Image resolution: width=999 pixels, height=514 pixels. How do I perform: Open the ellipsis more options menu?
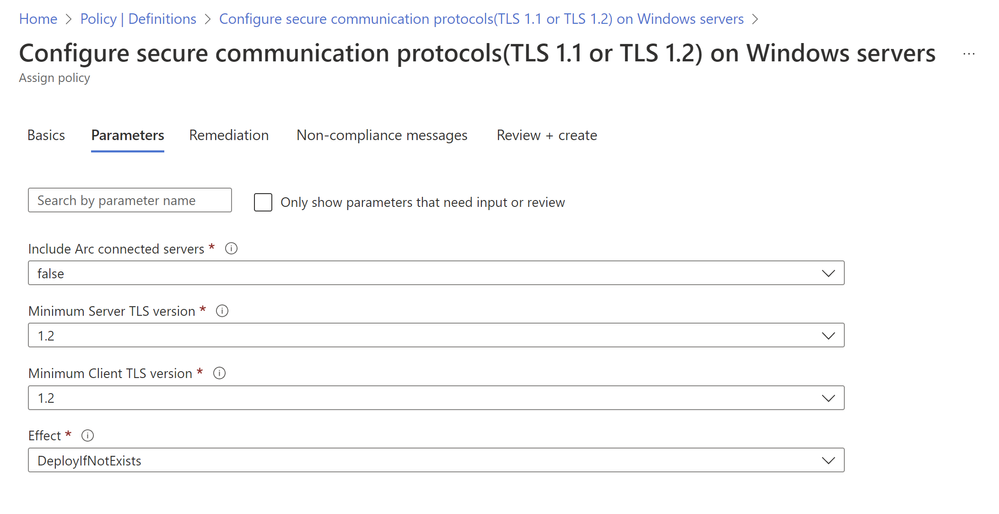point(968,54)
